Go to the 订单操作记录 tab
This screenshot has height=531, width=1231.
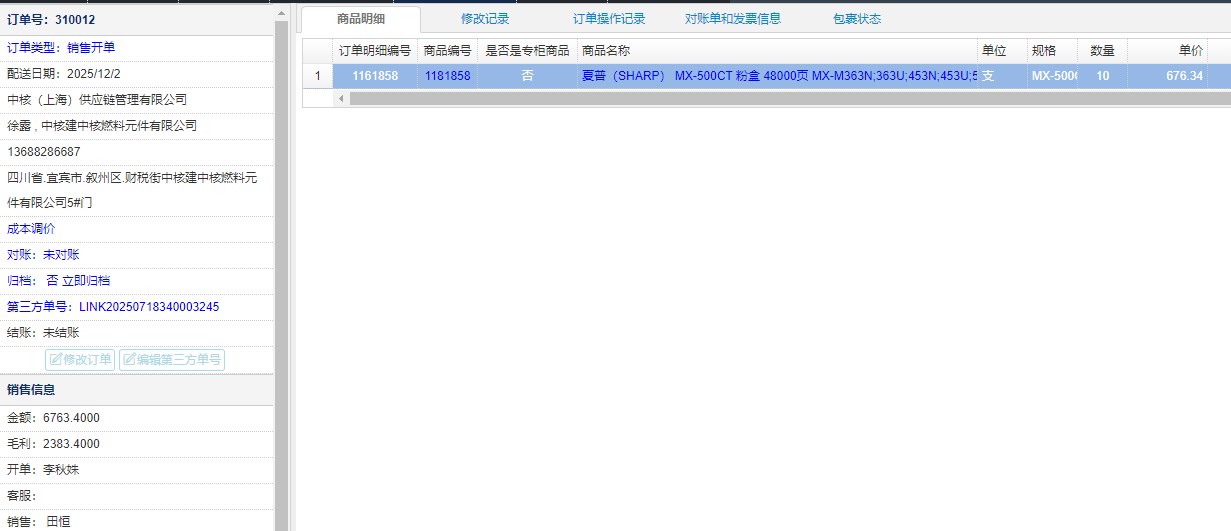coord(608,18)
